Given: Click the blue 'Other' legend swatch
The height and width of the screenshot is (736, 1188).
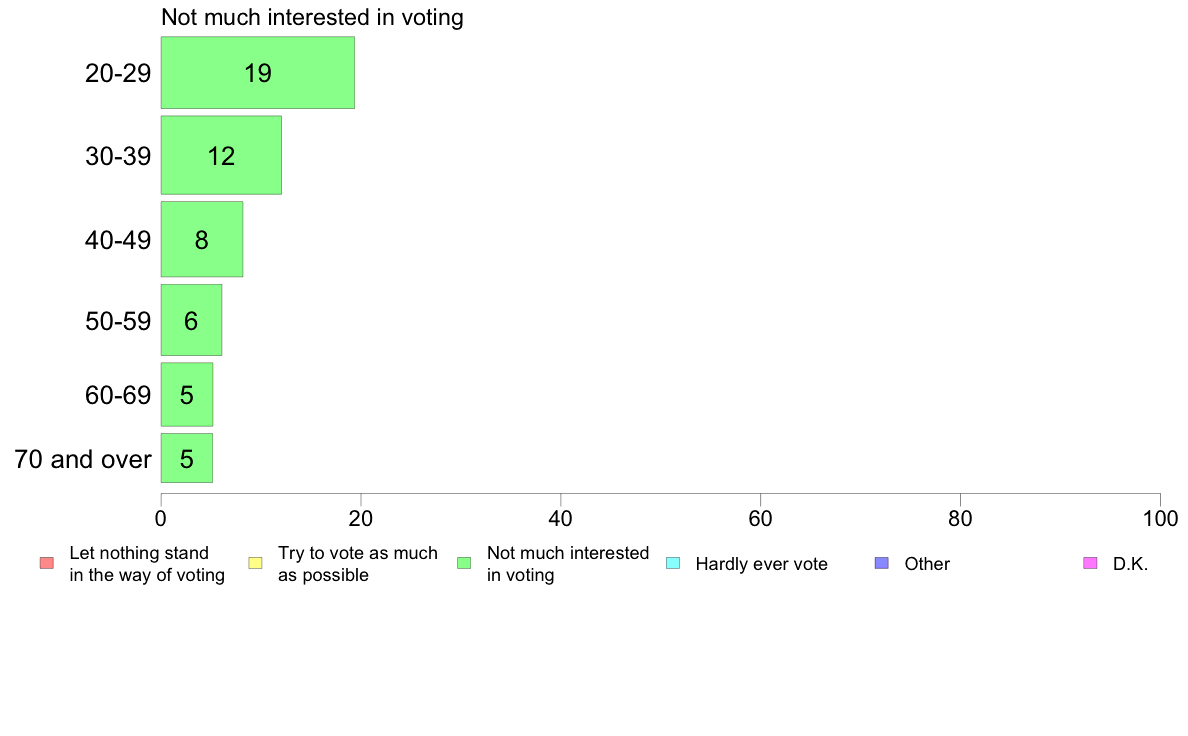Looking at the screenshot, I should click(x=881, y=563).
